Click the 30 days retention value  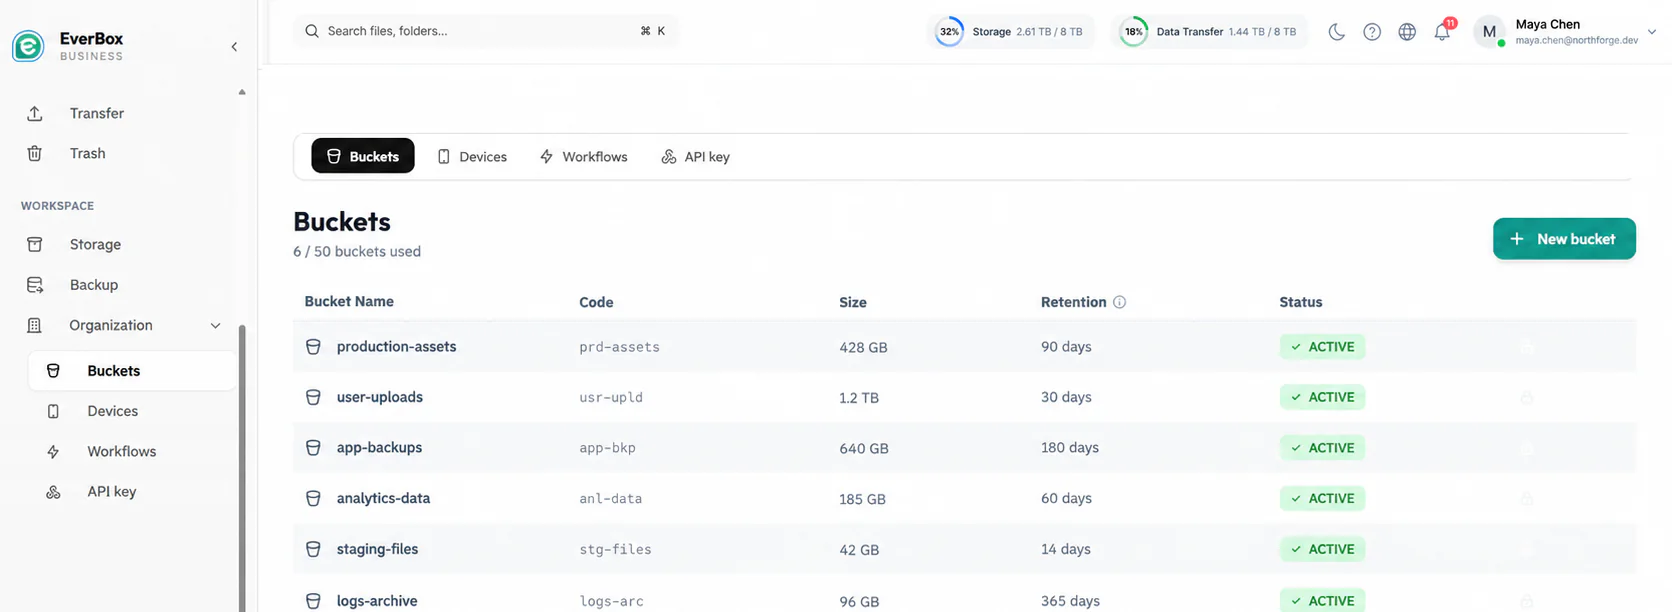pos(1066,397)
